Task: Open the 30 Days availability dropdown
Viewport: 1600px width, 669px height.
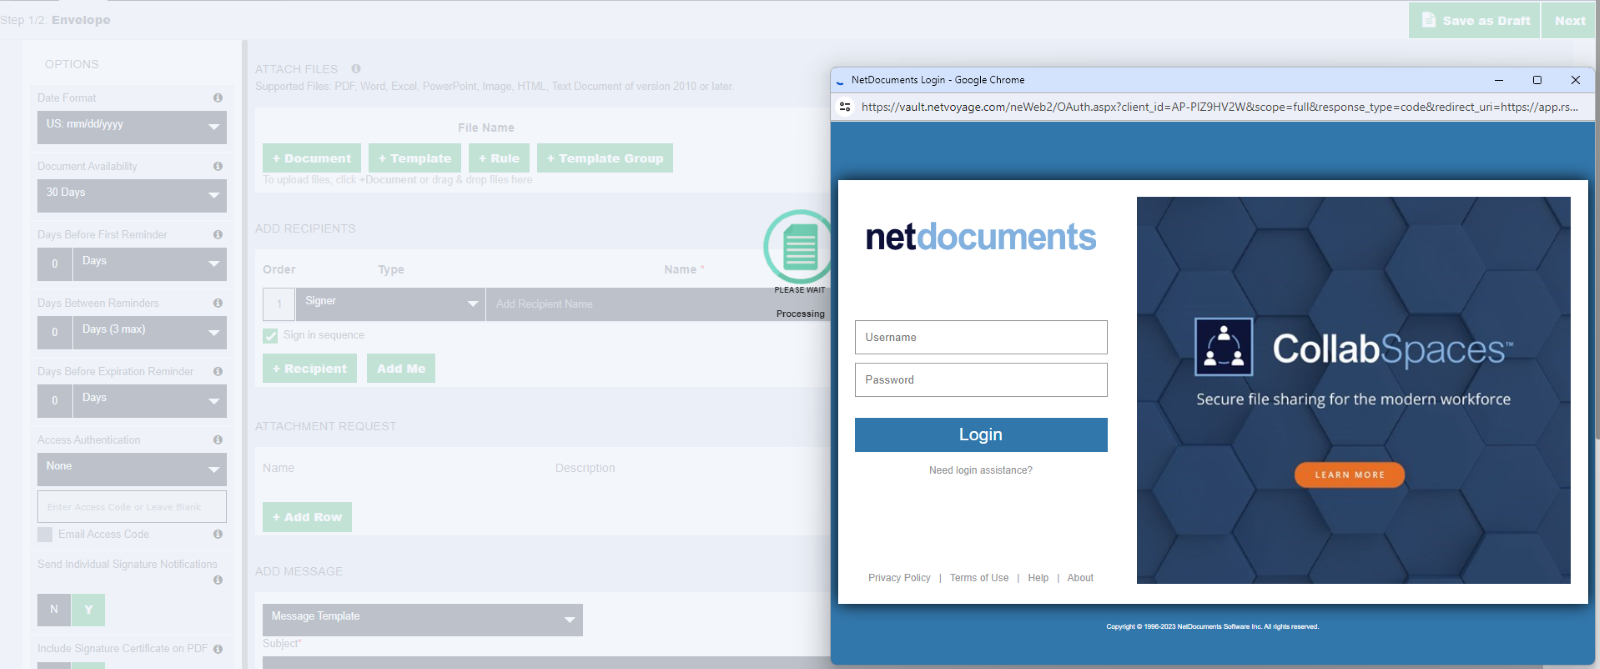Action: pos(132,196)
